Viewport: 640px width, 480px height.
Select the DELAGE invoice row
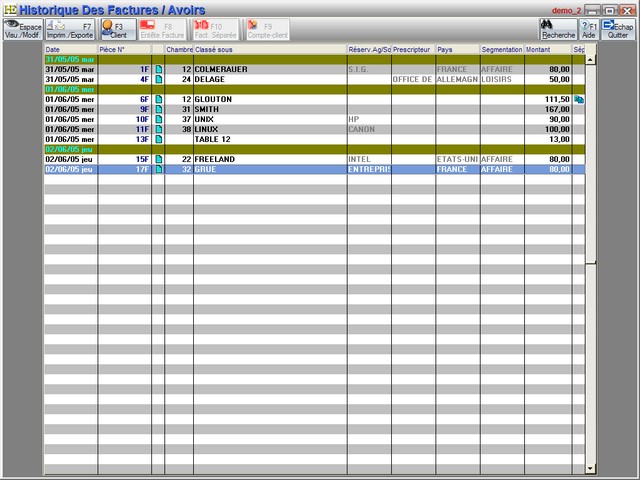pyautogui.click(x=315, y=79)
